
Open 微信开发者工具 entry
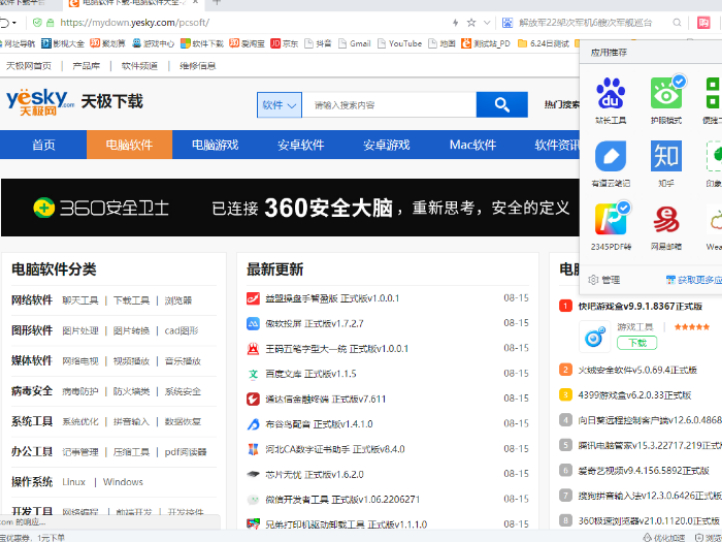tap(343, 499)
